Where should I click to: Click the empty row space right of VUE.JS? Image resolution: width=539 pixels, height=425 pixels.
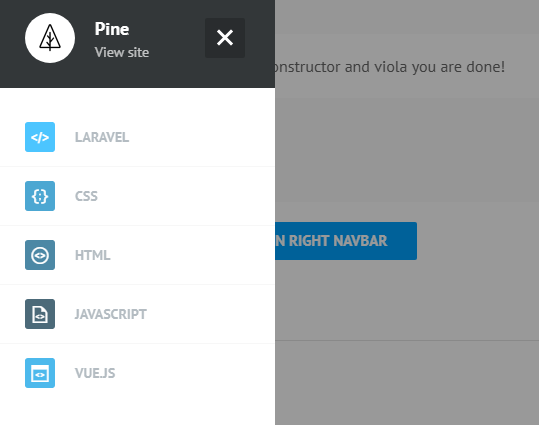pyautogui.click(x=194, y=373)
